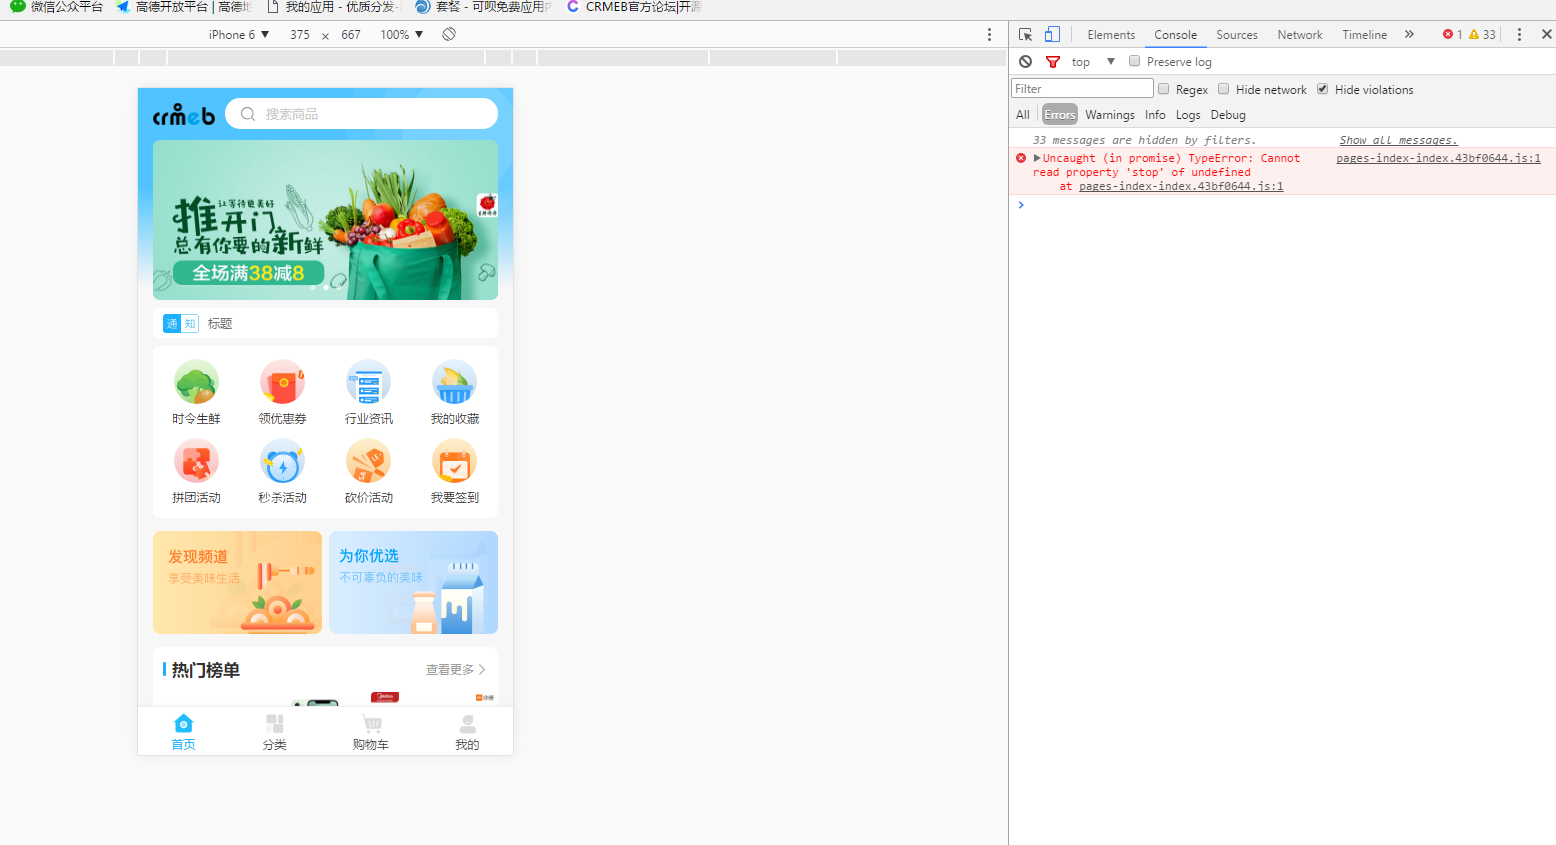The image size is (1556, 845).
Task: Click the Show all messages link
Action: pyautogui.click(x=1398, y=140)
